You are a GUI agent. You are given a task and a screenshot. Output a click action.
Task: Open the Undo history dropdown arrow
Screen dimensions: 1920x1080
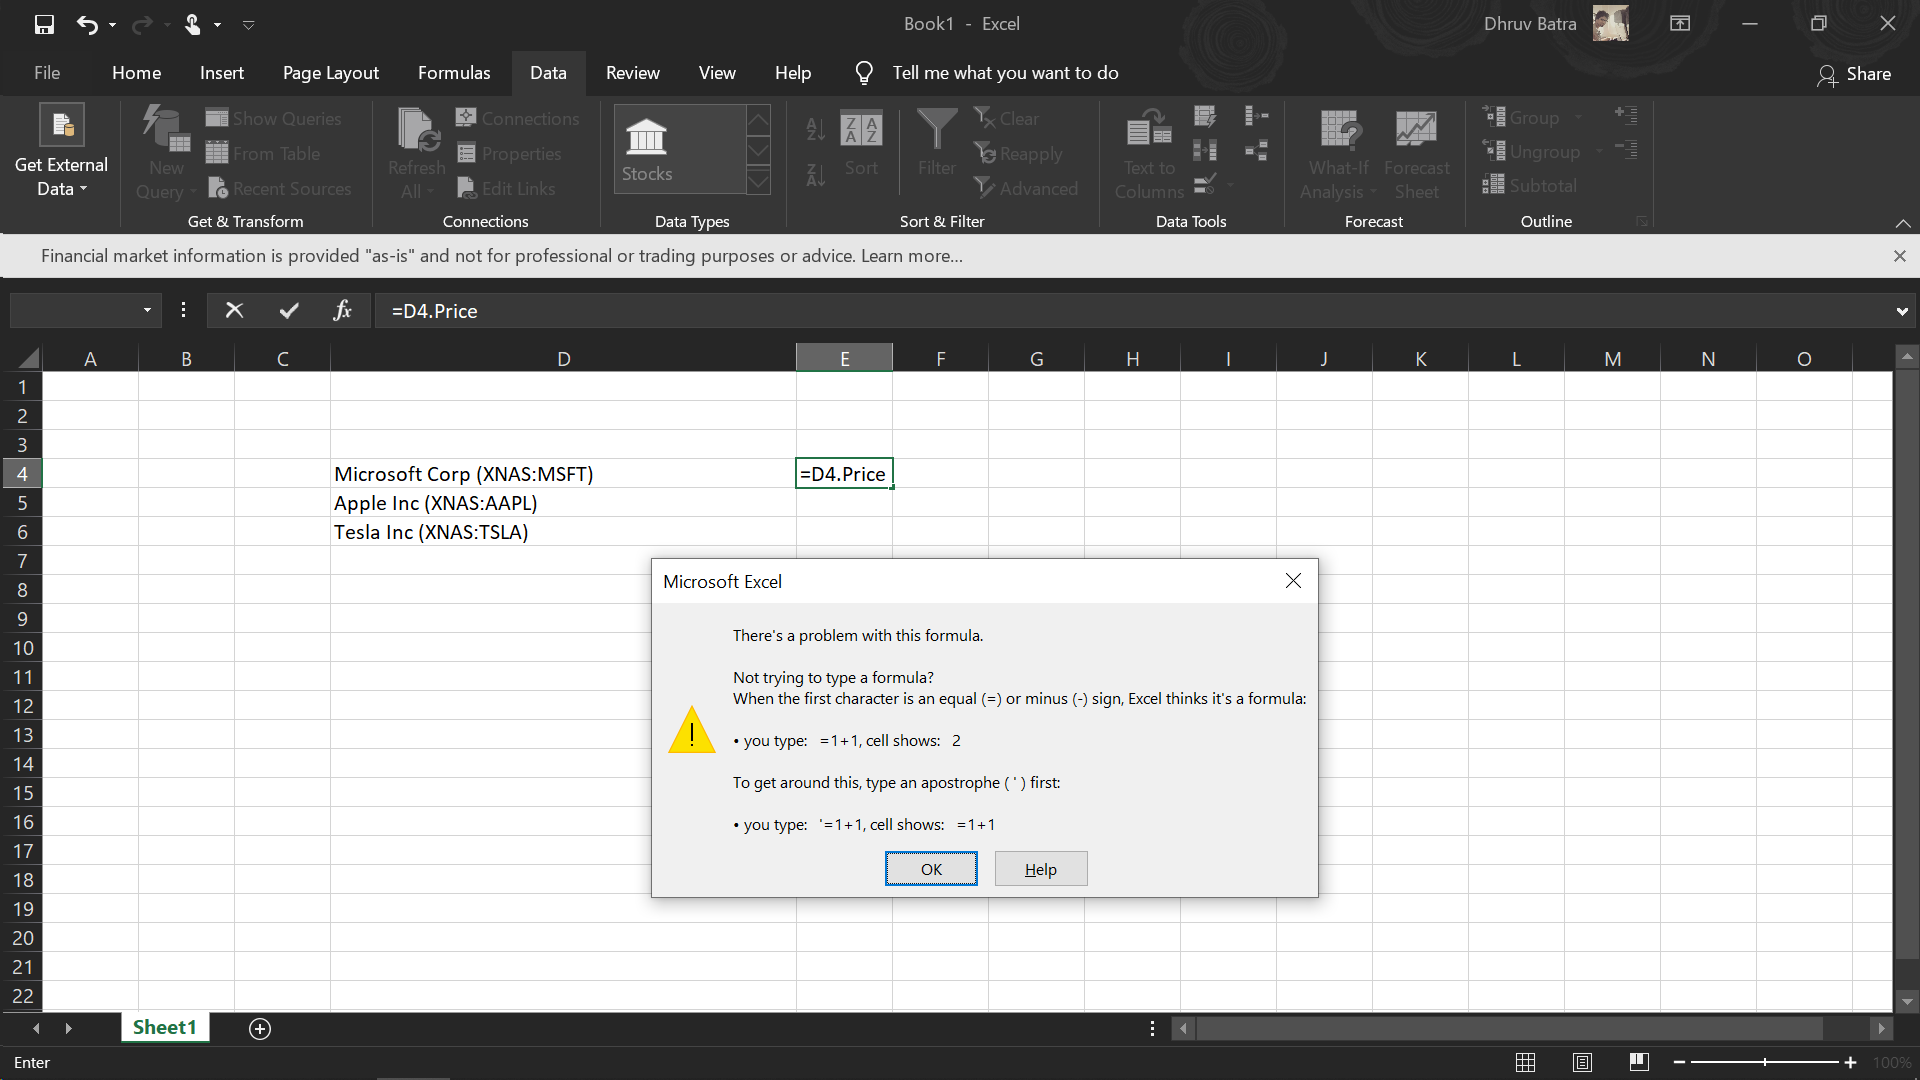112,25
